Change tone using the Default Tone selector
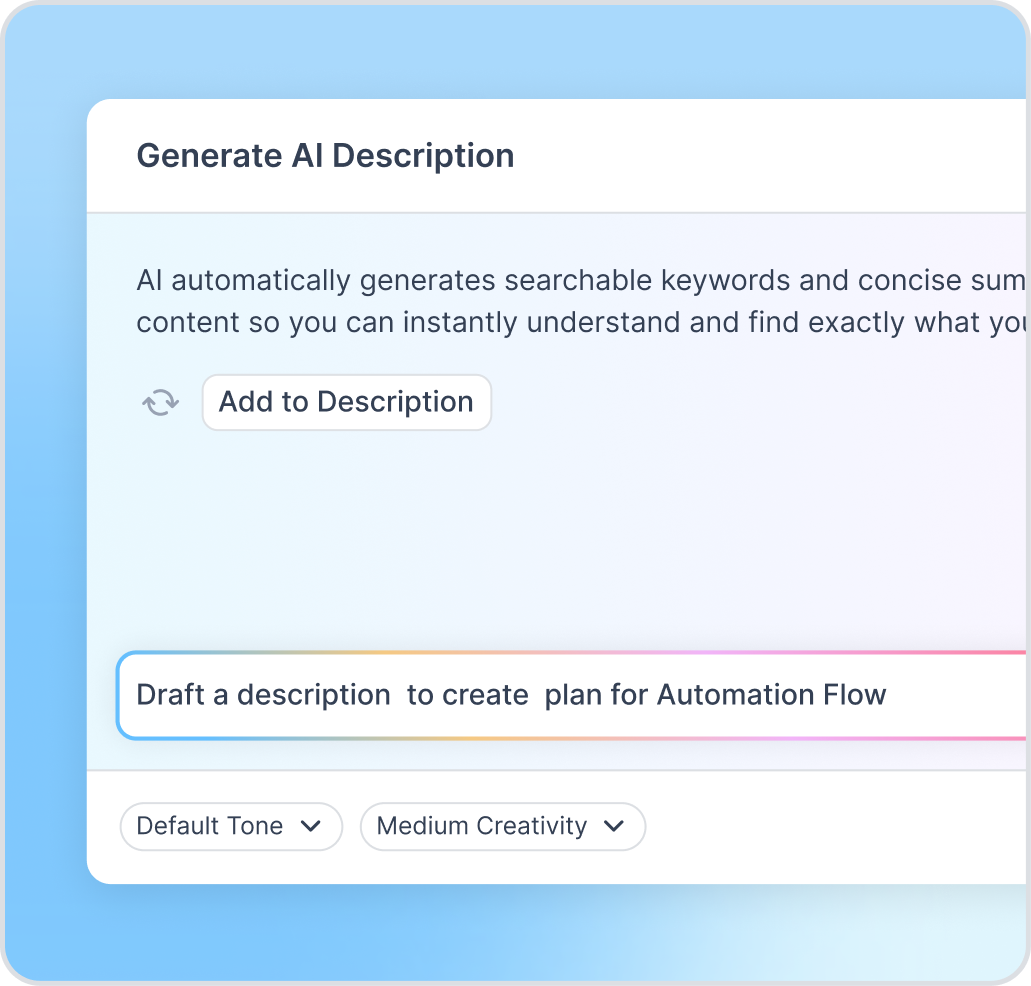 click(231, 826)
